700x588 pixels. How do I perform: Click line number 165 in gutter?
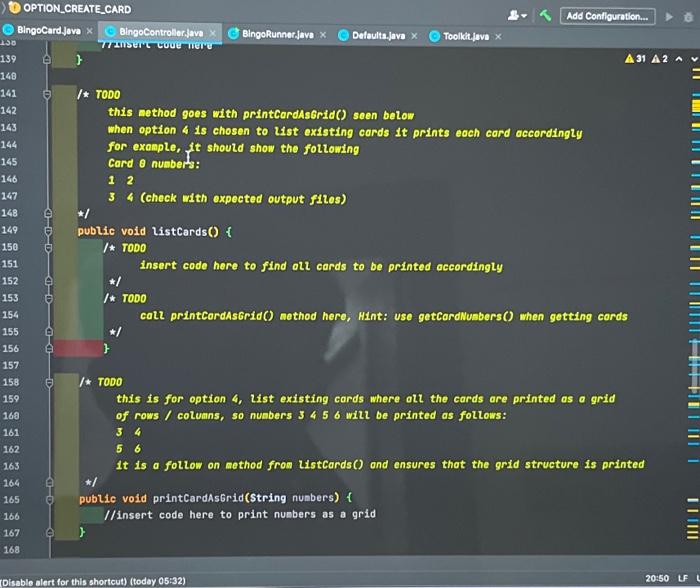pyautogui.click(x=11, y=500)
